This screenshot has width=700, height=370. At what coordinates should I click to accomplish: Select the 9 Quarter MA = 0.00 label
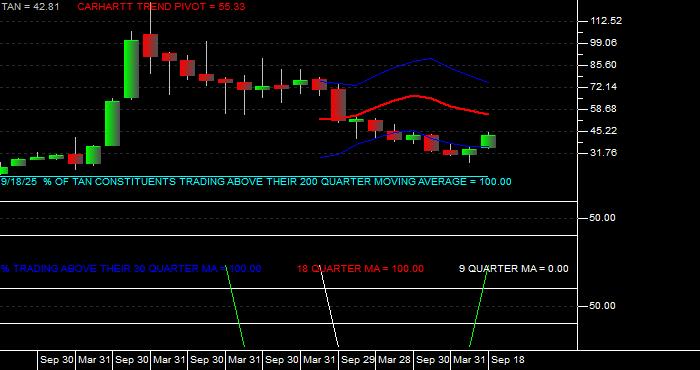click(514, 269)
